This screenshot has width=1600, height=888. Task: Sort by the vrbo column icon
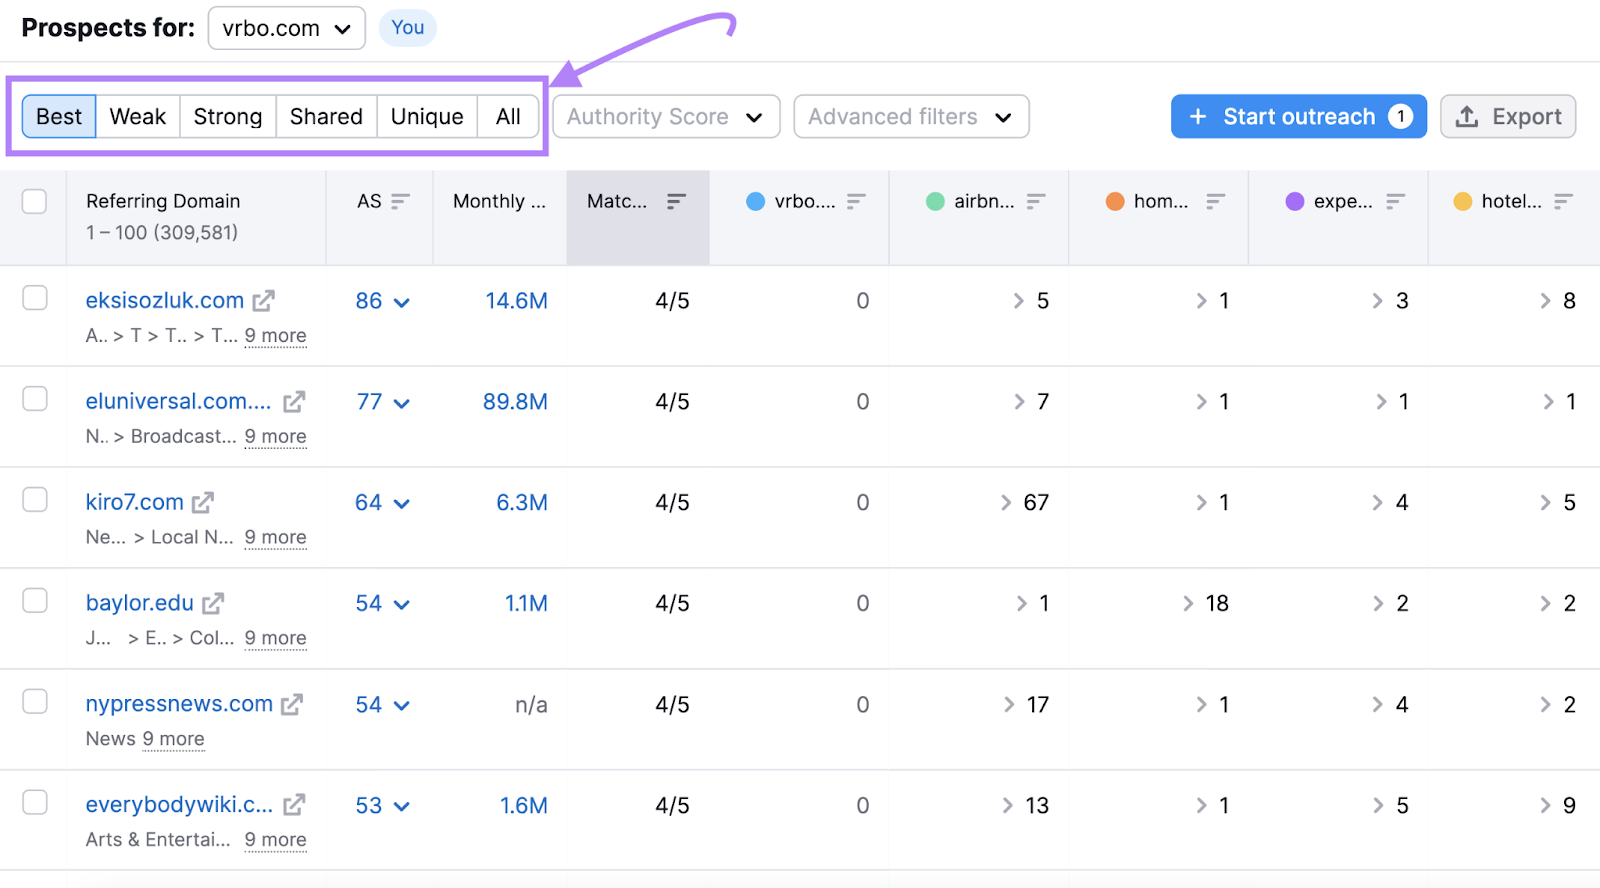point(856,201)
